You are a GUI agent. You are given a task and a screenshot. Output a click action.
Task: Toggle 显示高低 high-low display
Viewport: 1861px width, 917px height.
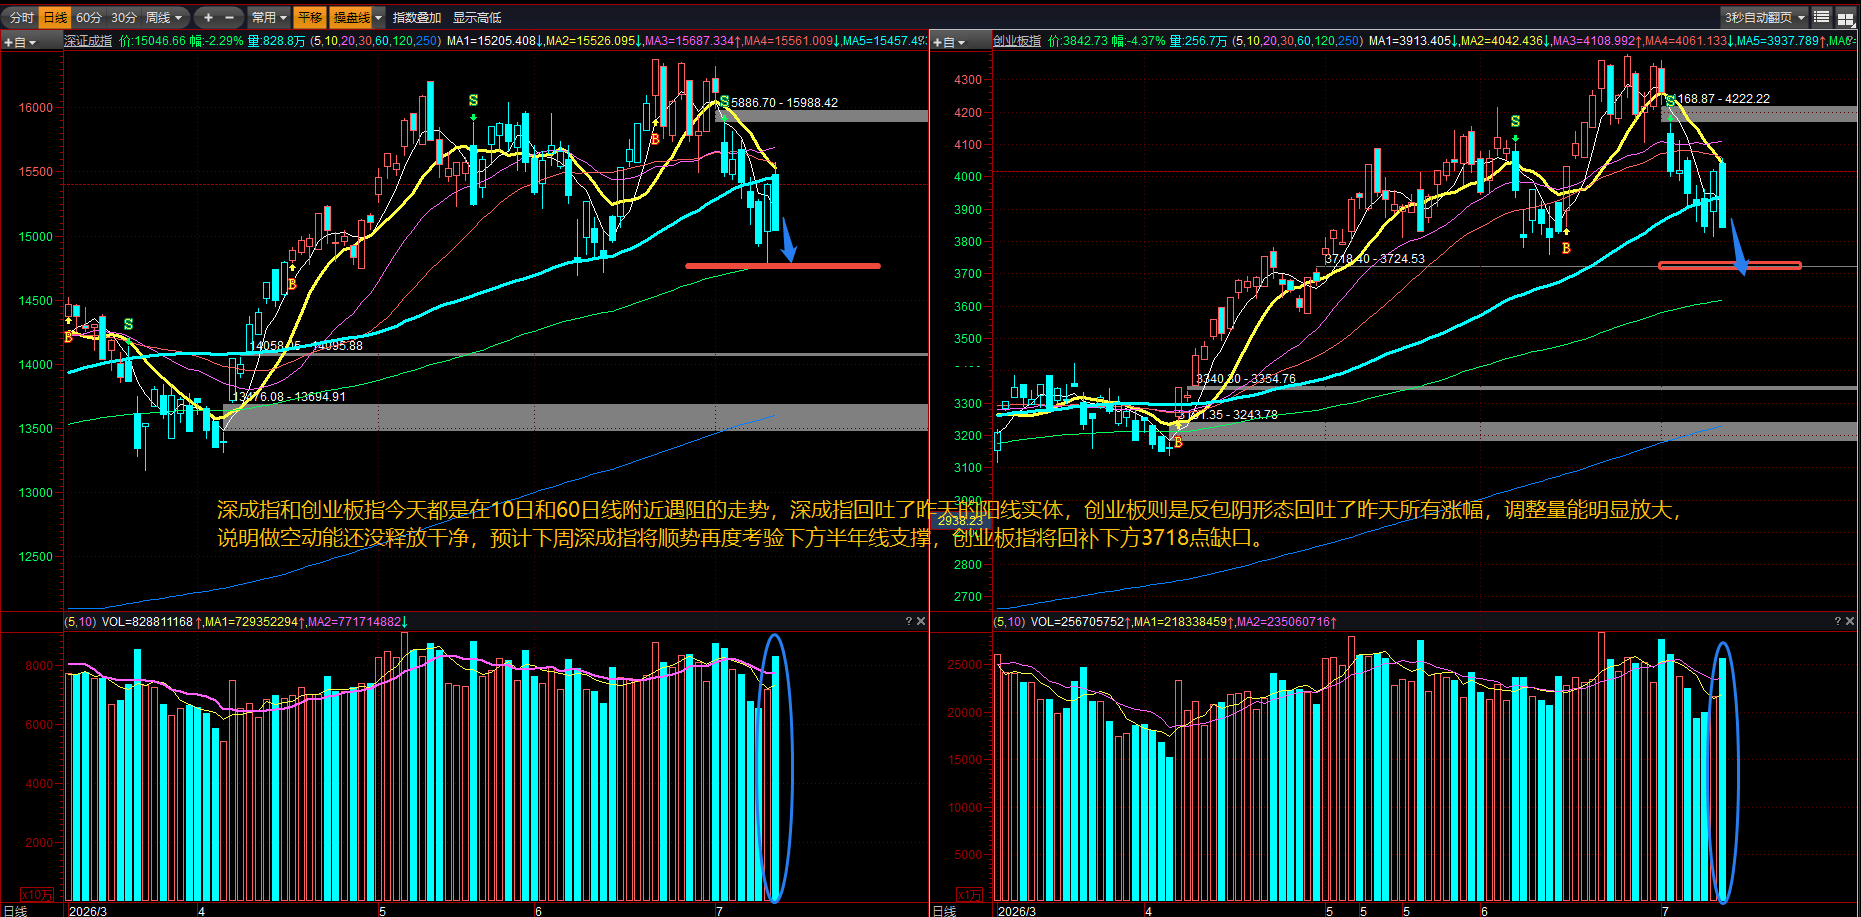(477, 17)
